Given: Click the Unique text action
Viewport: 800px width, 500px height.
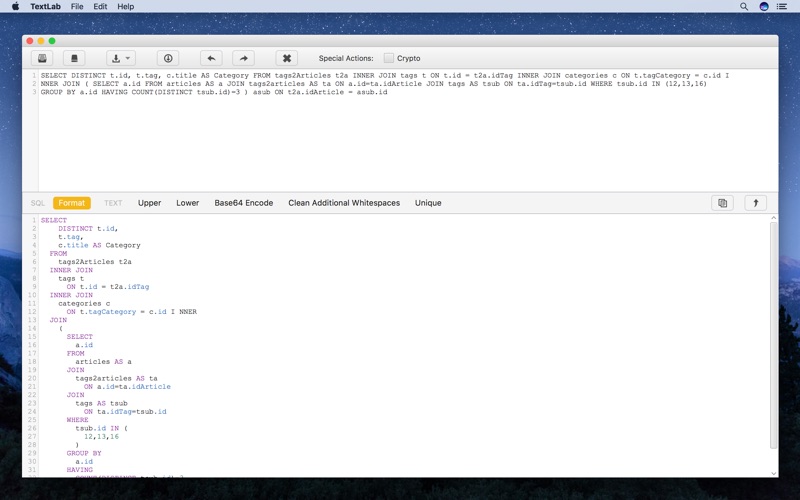Looking at the screenshot, I should [428, 203].
